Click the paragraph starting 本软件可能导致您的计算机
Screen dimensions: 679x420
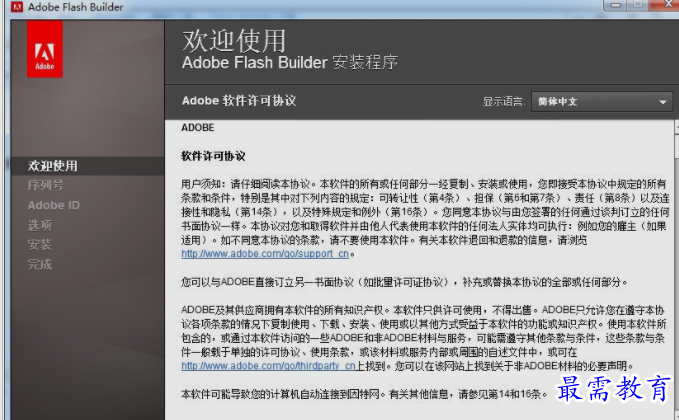point(364,394)
